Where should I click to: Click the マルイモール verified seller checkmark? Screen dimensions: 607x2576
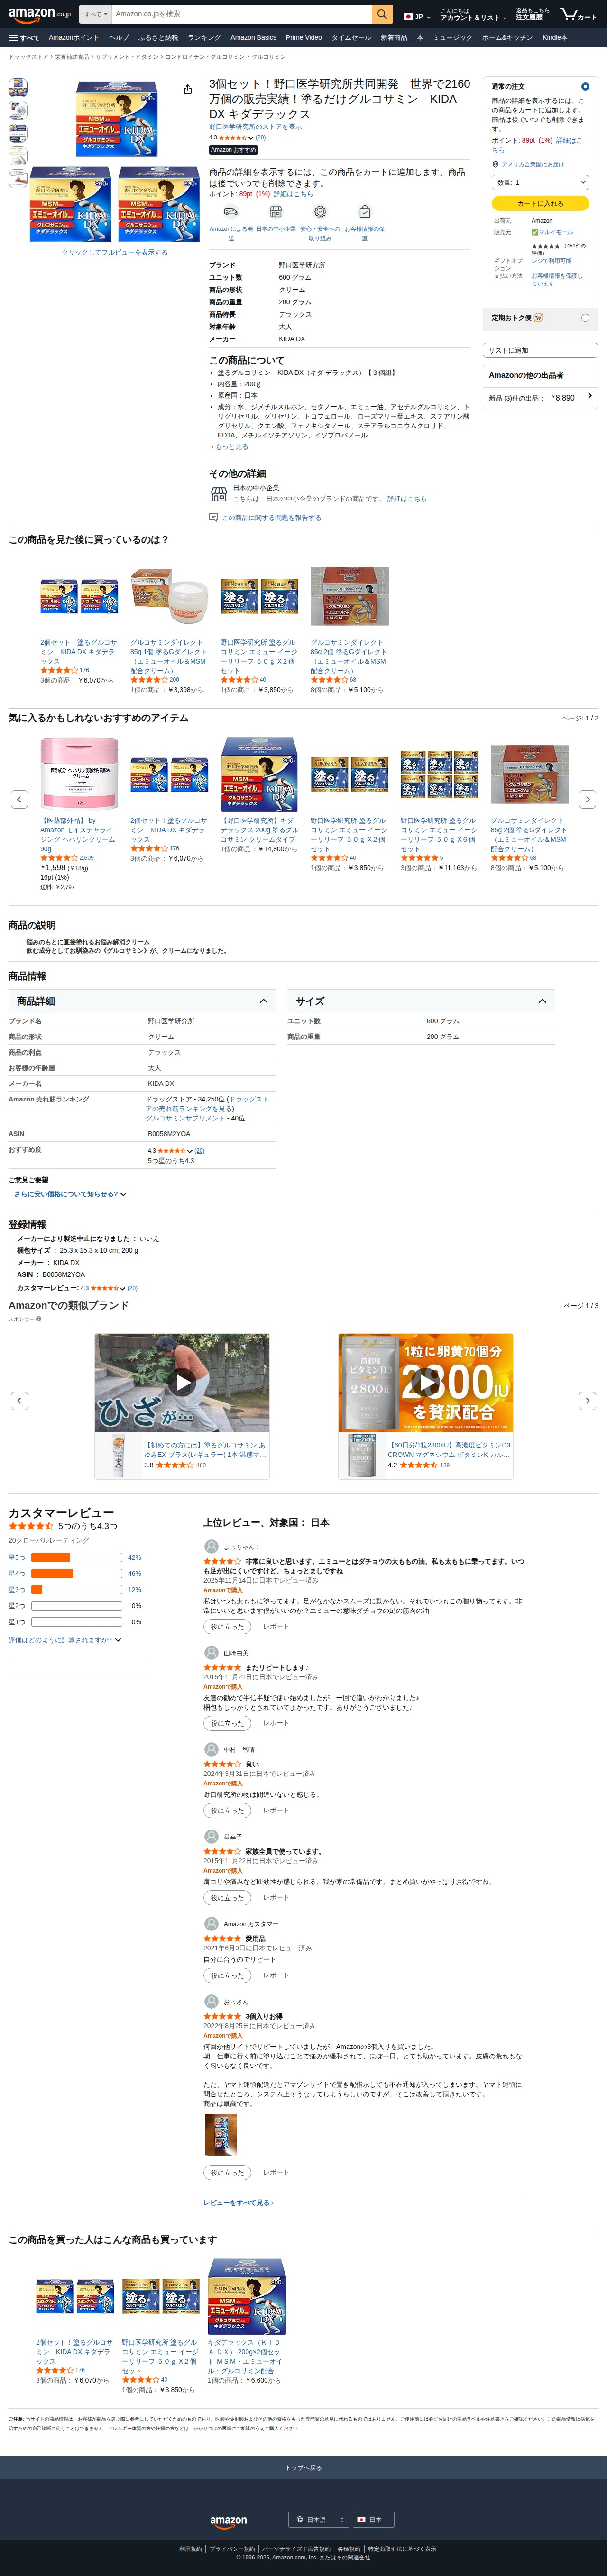coord(535,232)
